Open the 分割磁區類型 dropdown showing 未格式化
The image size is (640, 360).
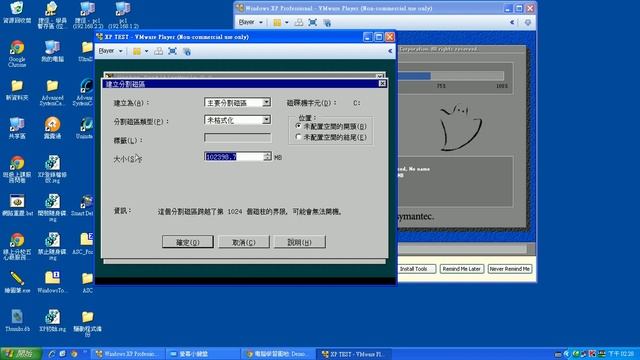coord(238,120)
